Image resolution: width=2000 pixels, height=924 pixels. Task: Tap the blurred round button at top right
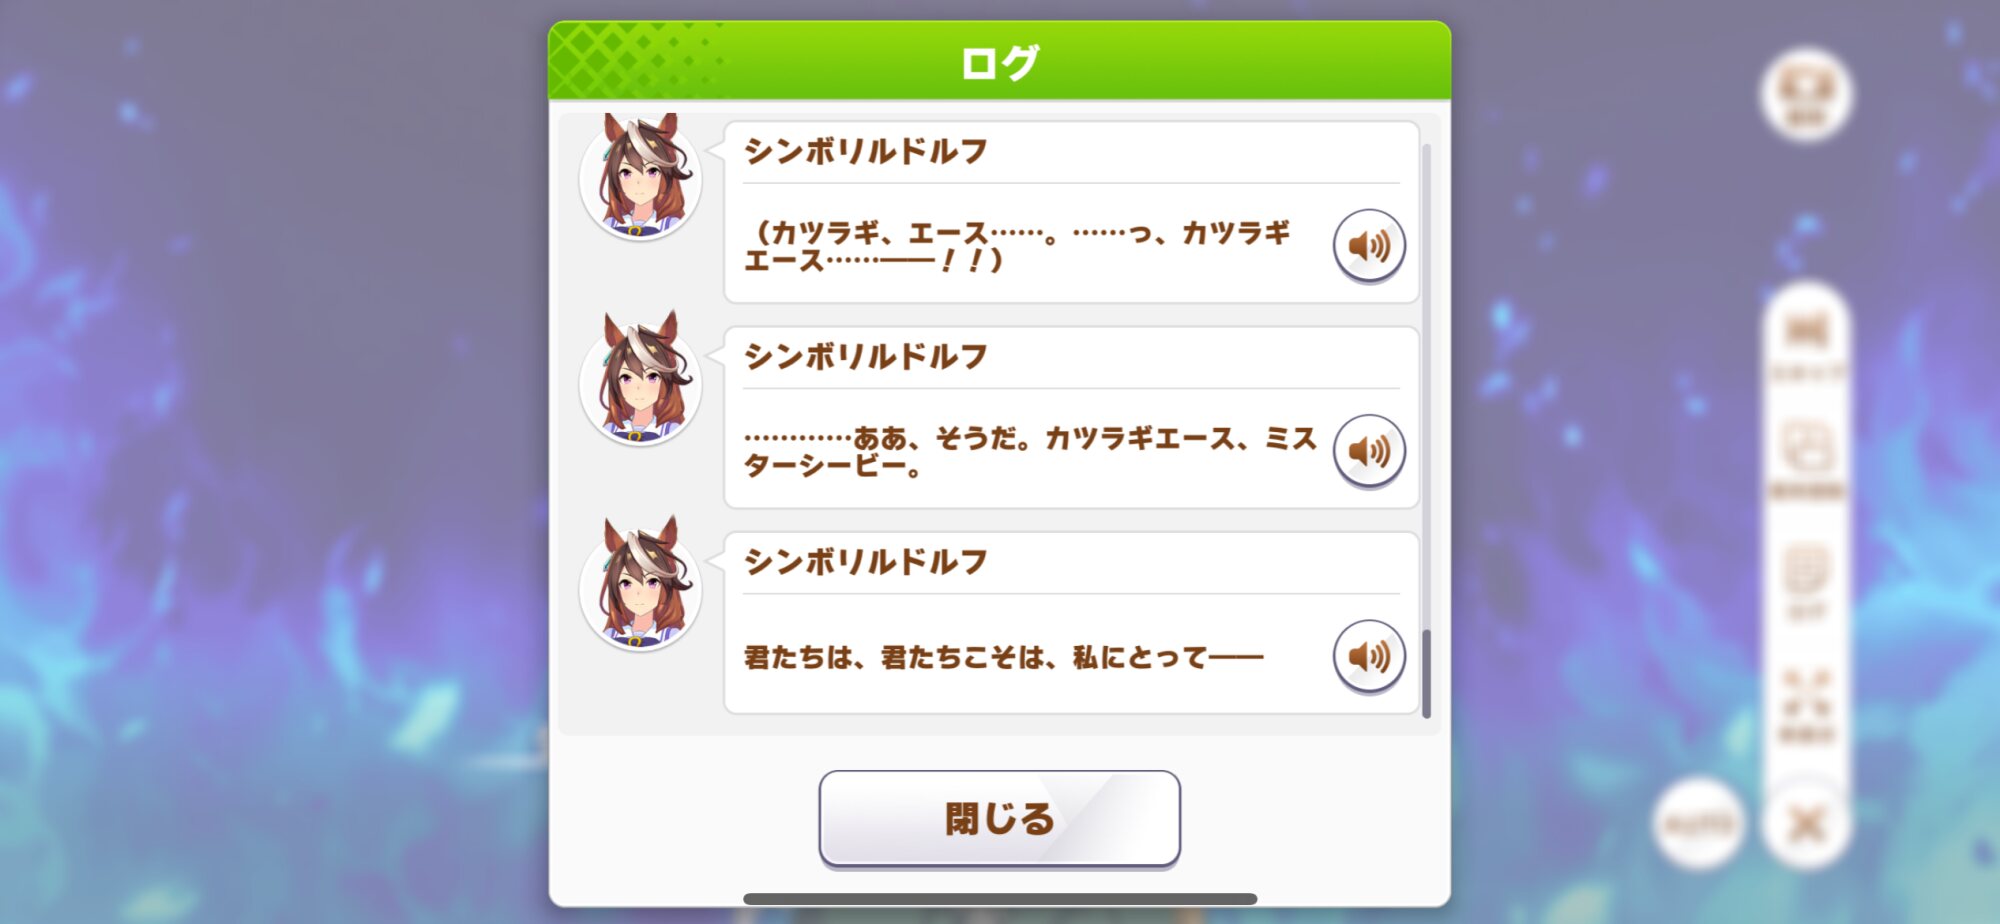tap(1806, 94)
